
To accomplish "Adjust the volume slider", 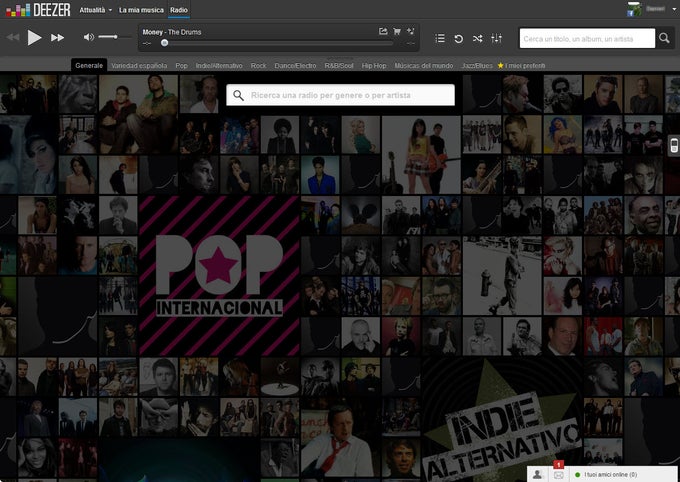I will [114, 37].
